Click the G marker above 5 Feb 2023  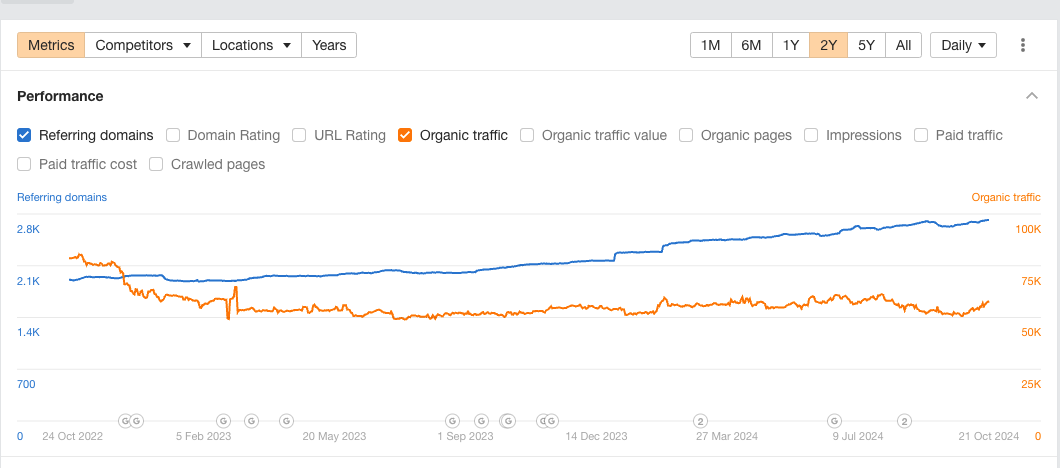(224, 421)
